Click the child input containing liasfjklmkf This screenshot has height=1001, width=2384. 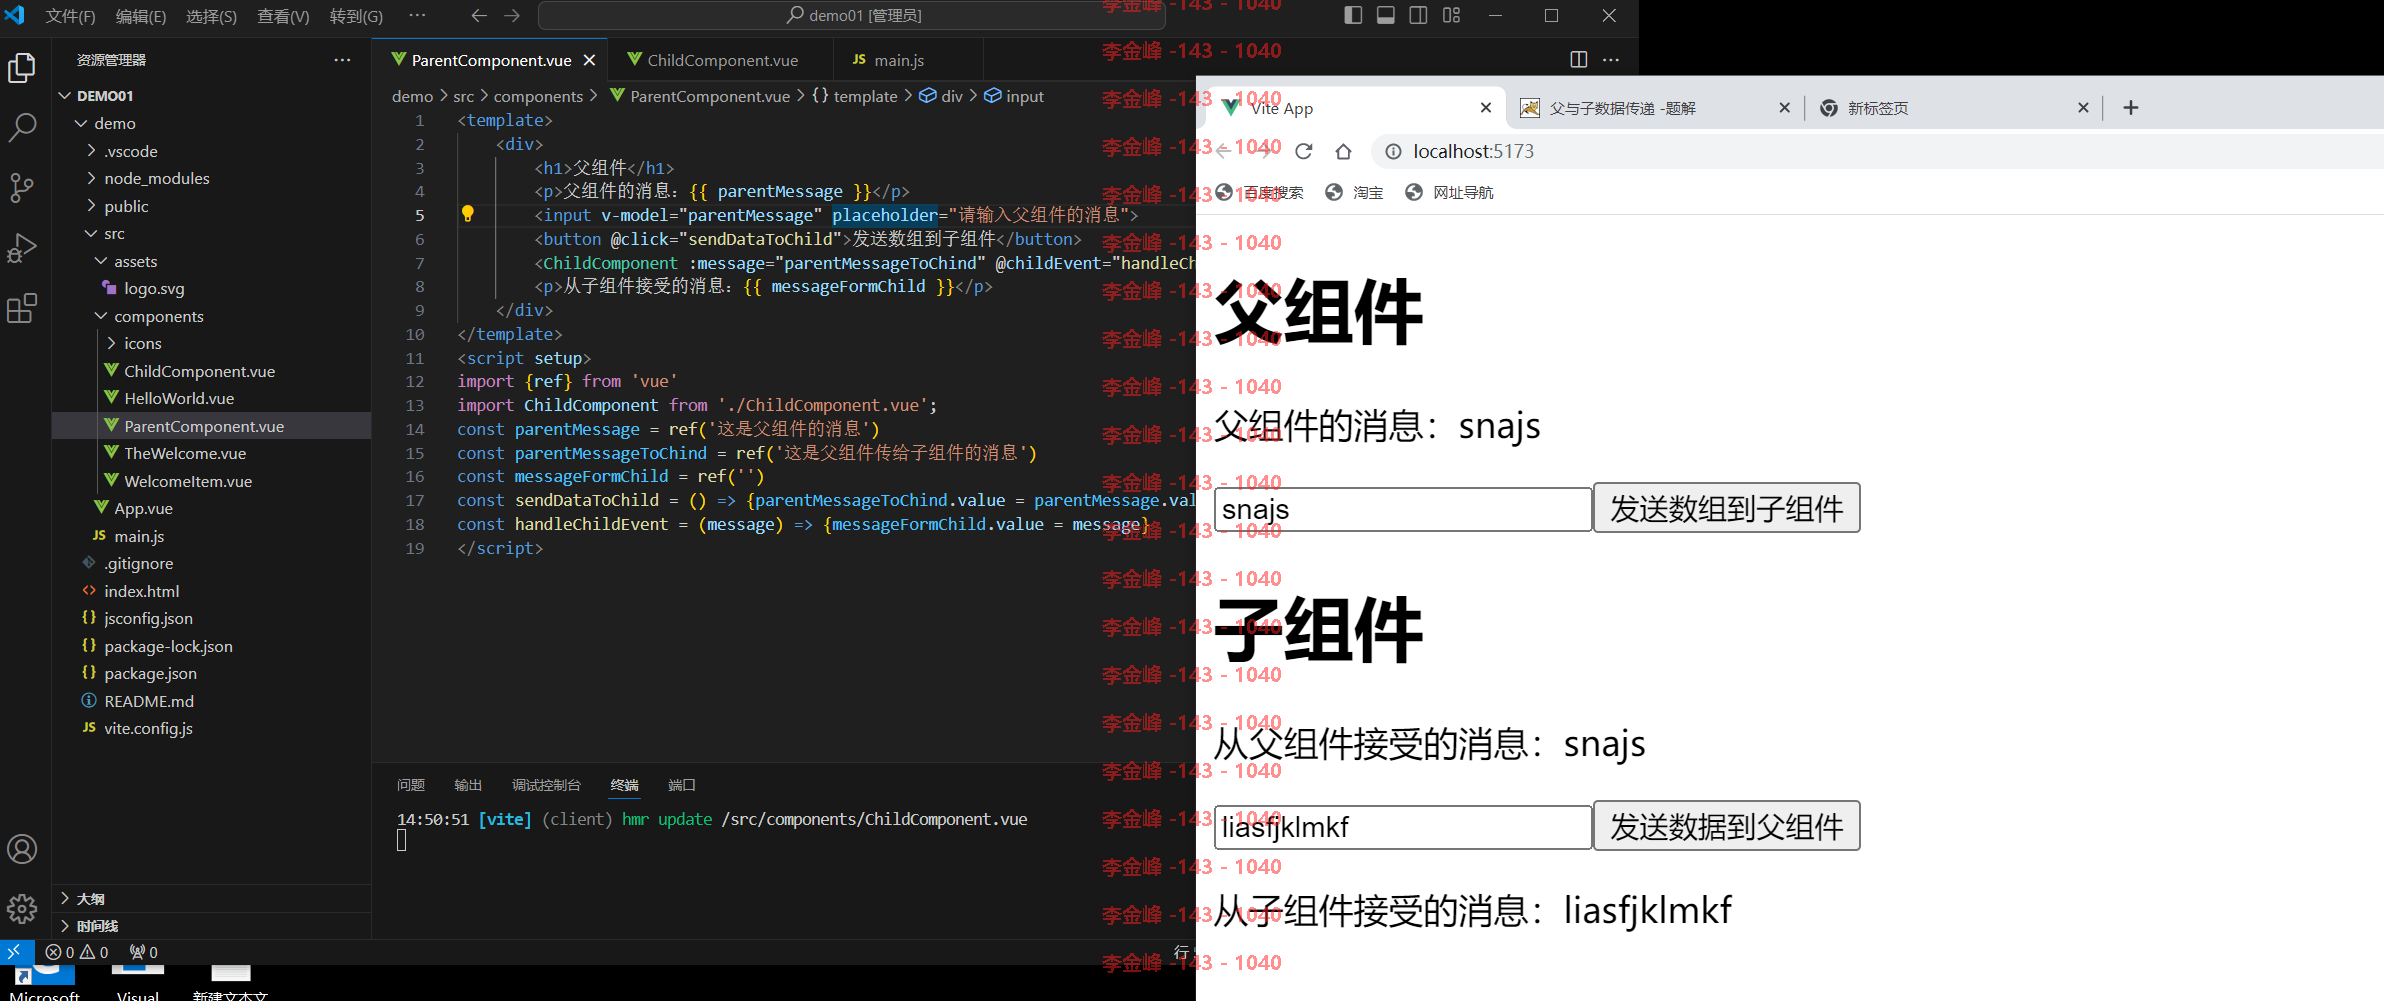[1403, 827]
